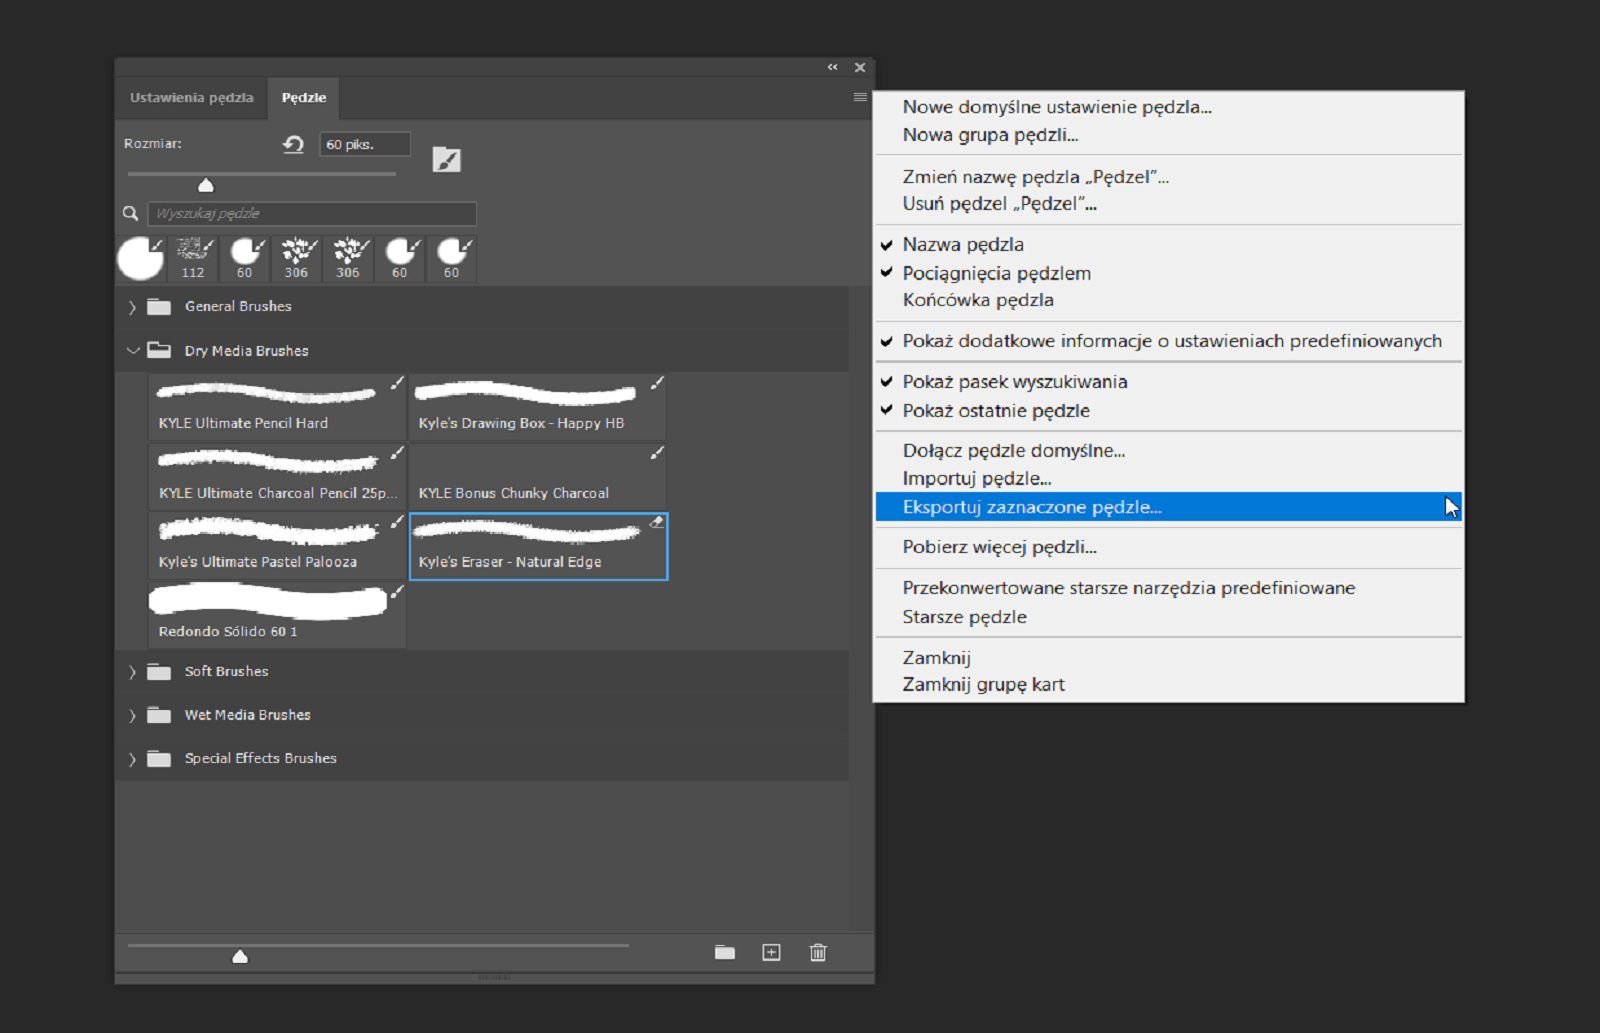Collapse the Dry Media Brushes group
Image resolution: width=1600 pixels, height=1033 pixels.
(x=133, y=351)
